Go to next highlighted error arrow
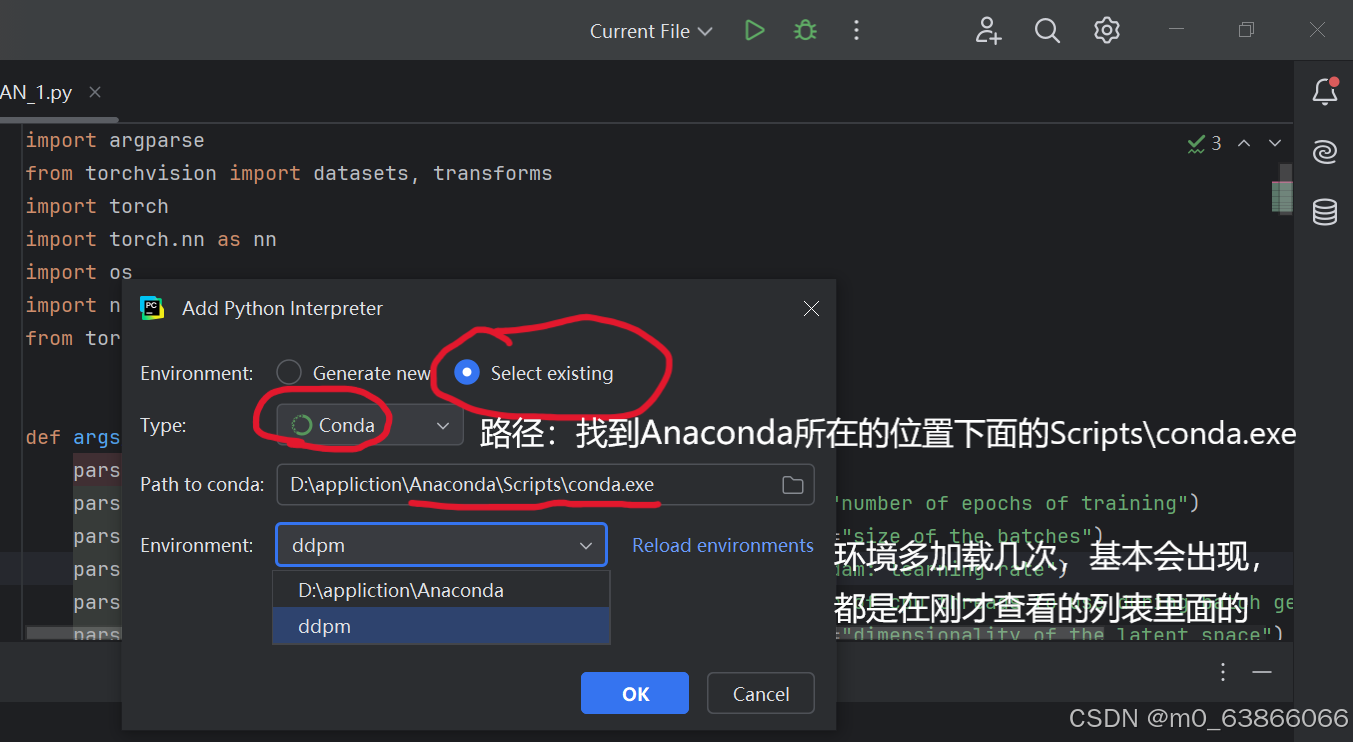The image size is (1353, 742). pos(1275,143)
